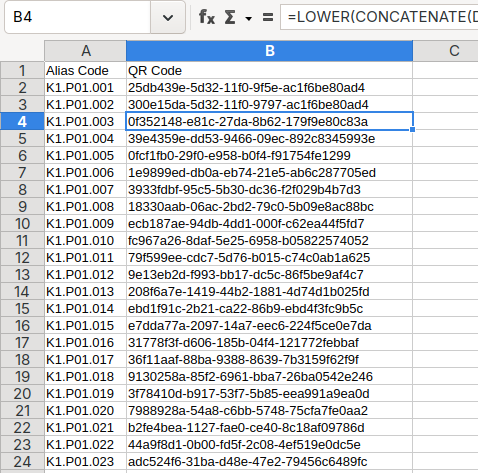
Task: Select column C header
Action: (445, 51)
